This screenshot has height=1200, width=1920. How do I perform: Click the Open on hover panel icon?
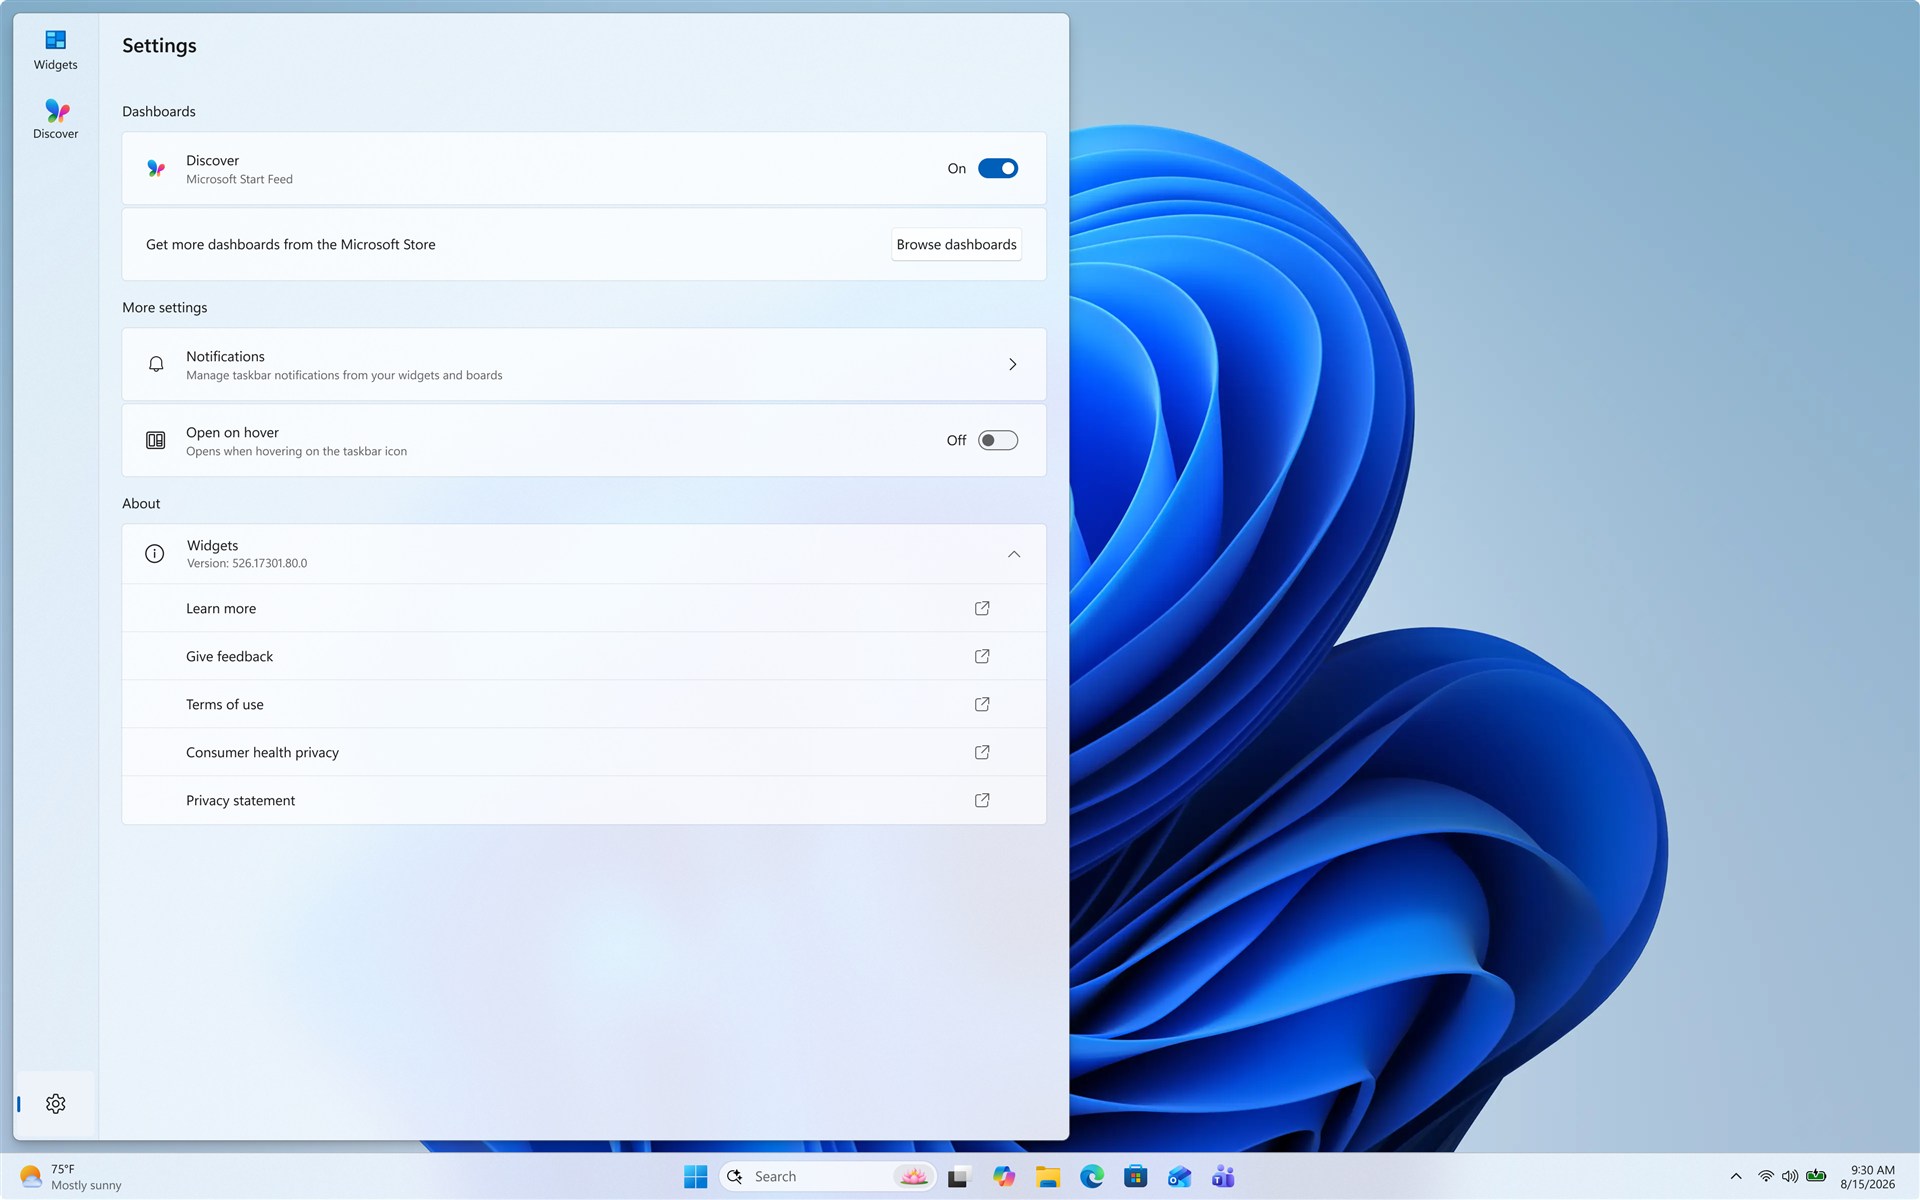(x=156, y=441)
